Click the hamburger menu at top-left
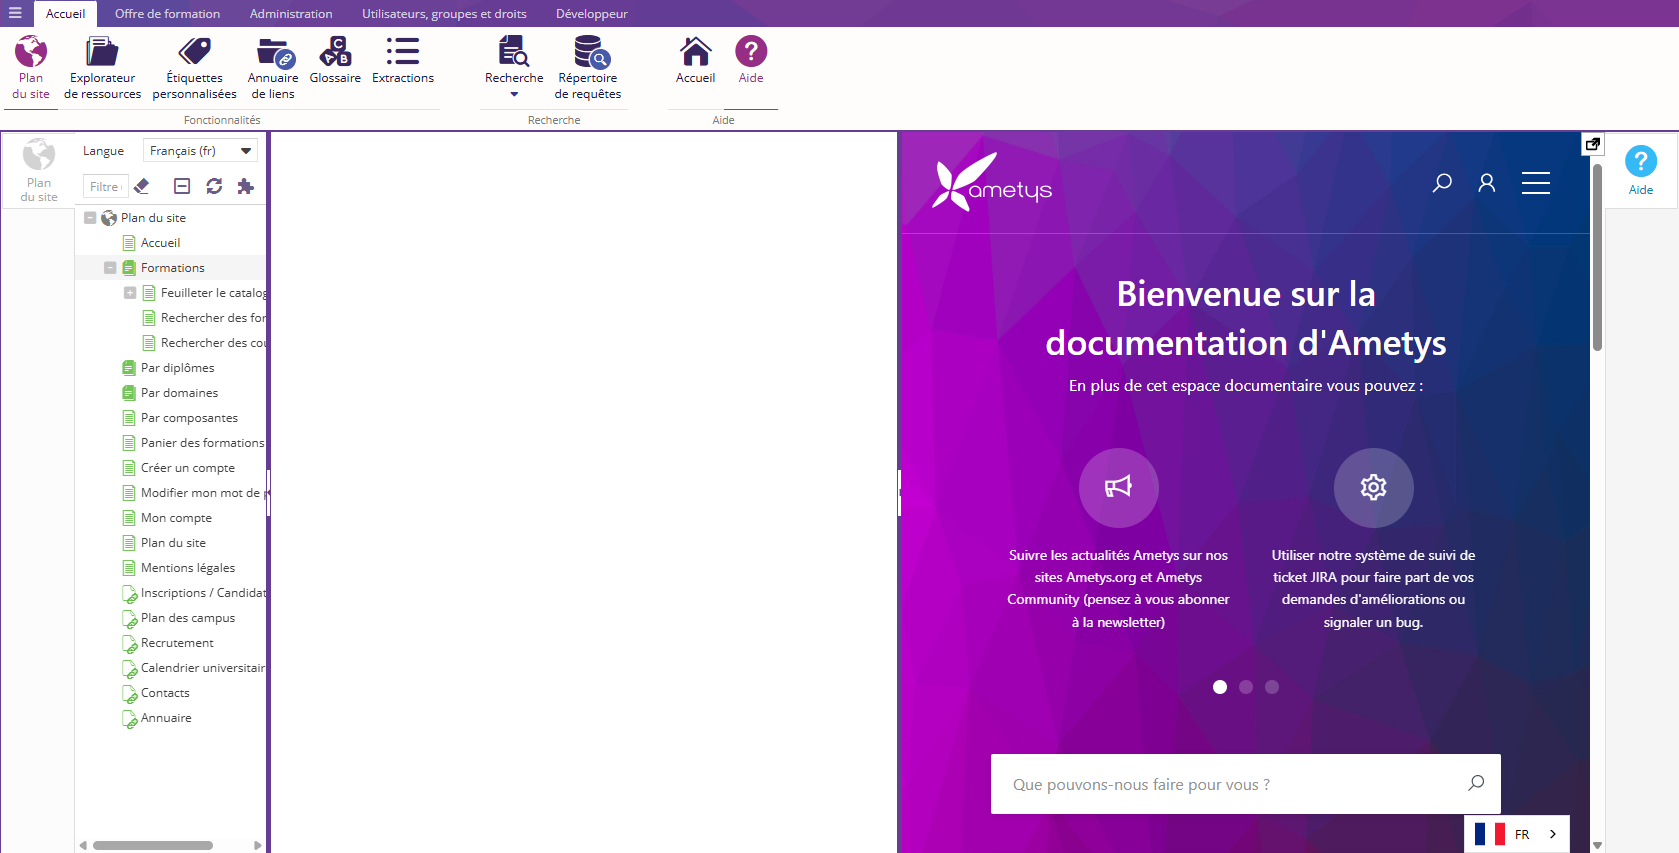This screenshot has height=853, width=1679. (x=15, y=13)
